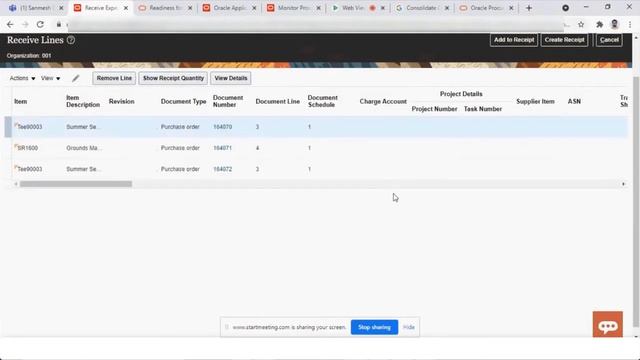
Task: Open the View dropdown menu
Action: 50,78
